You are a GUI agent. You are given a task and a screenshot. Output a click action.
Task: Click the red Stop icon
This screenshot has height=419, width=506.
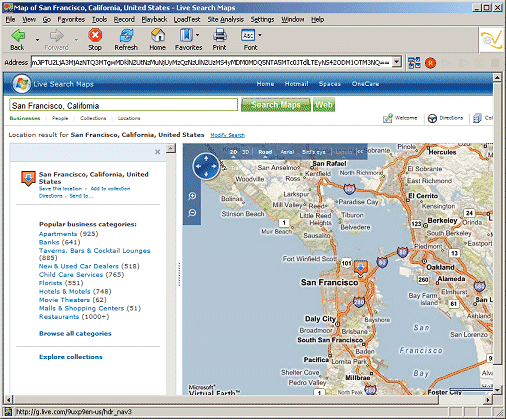95,35
